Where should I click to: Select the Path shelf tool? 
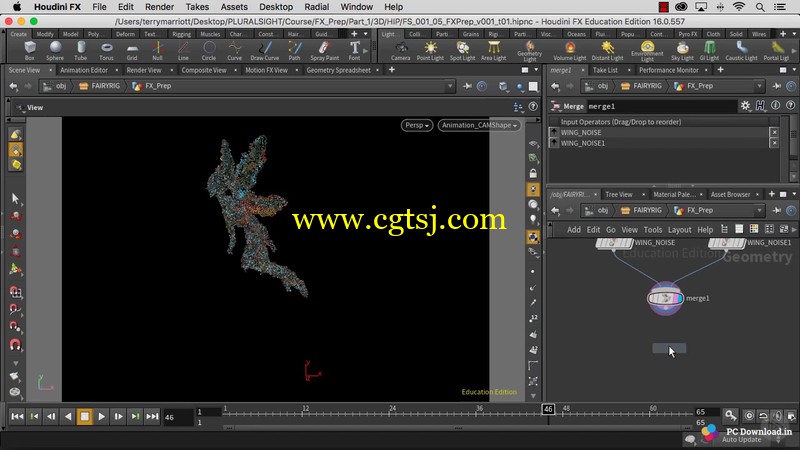click(x=294, y=51)
